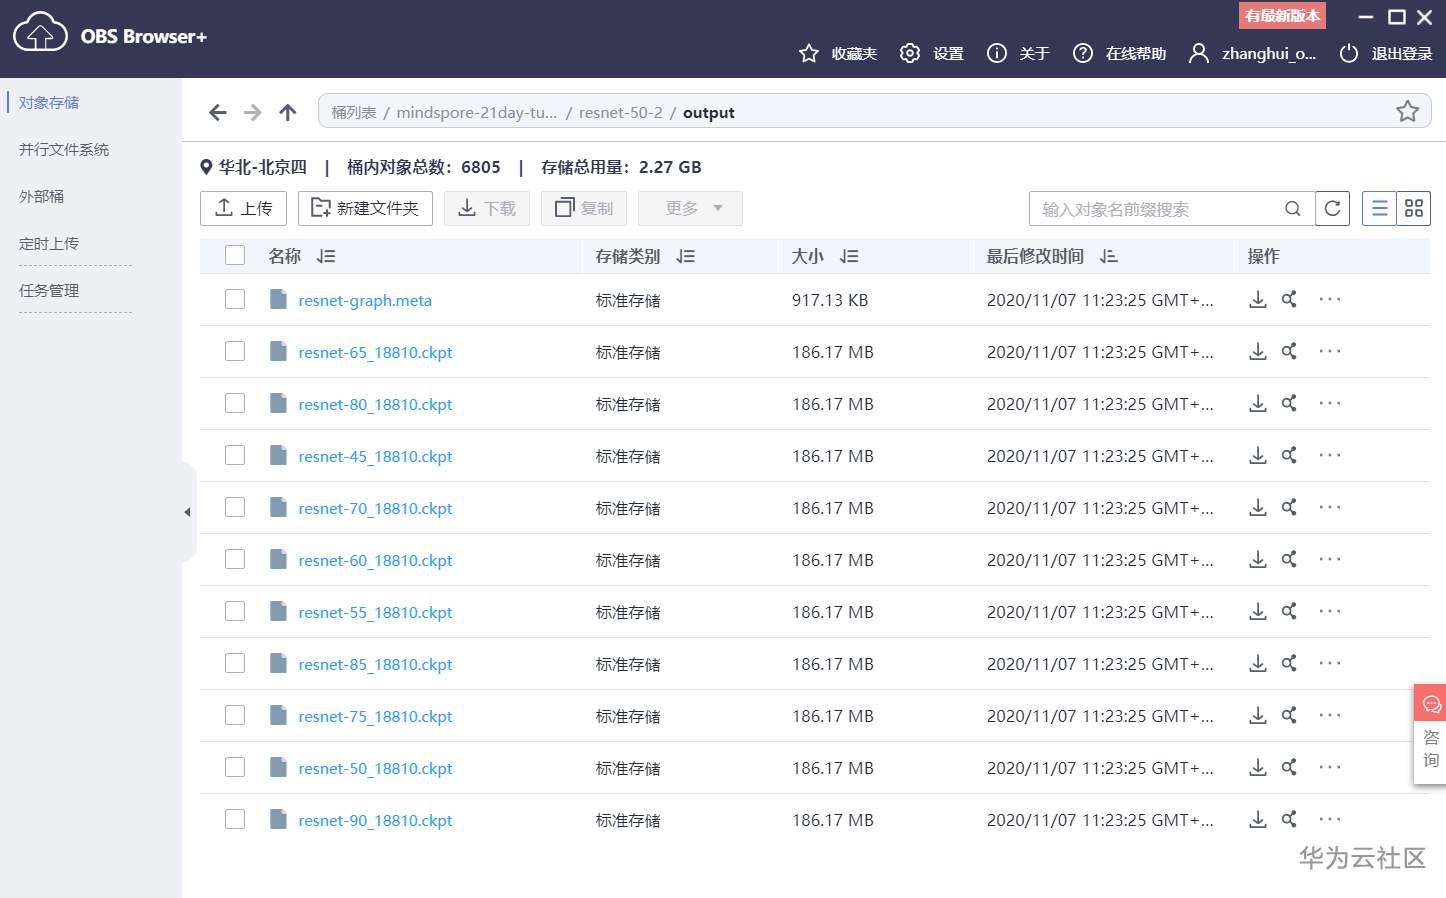This screenshot has width=1446, height=898.
Task: Open 在线帮助 online help
Action: point(1119,53)
